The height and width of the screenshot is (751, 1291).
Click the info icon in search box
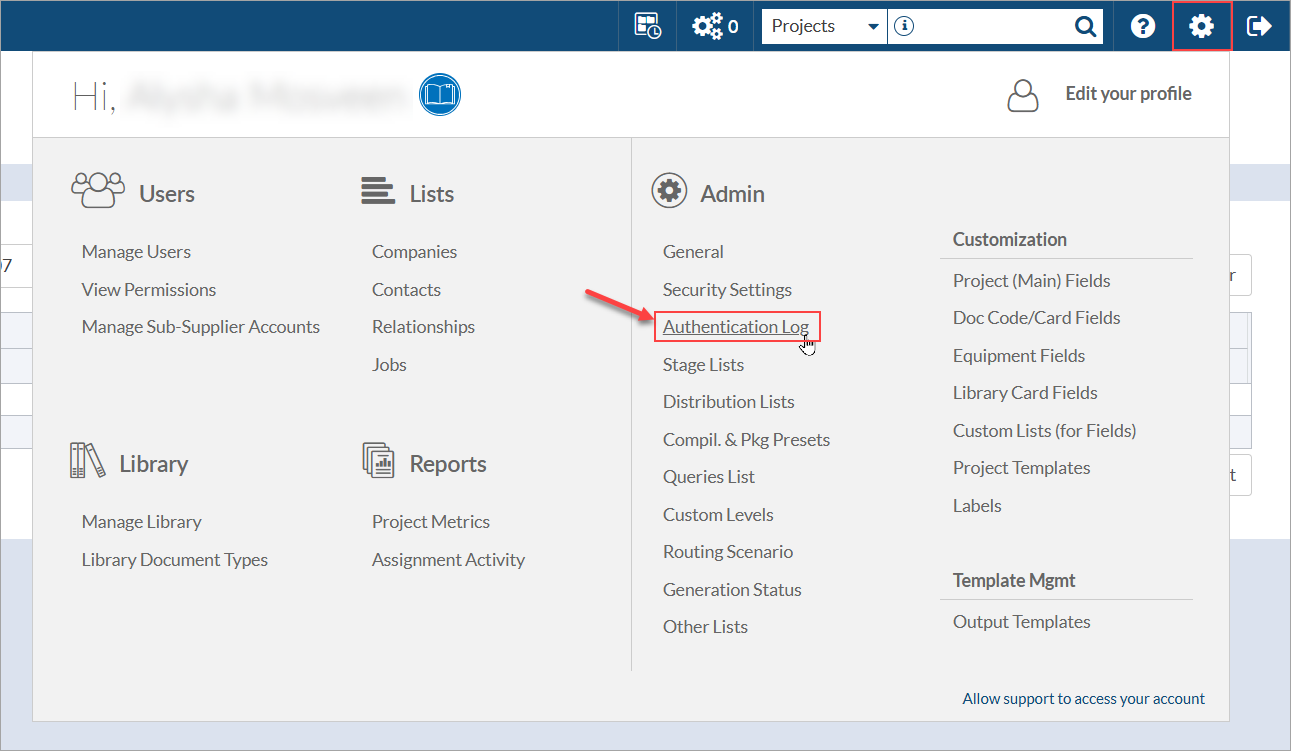904,27
